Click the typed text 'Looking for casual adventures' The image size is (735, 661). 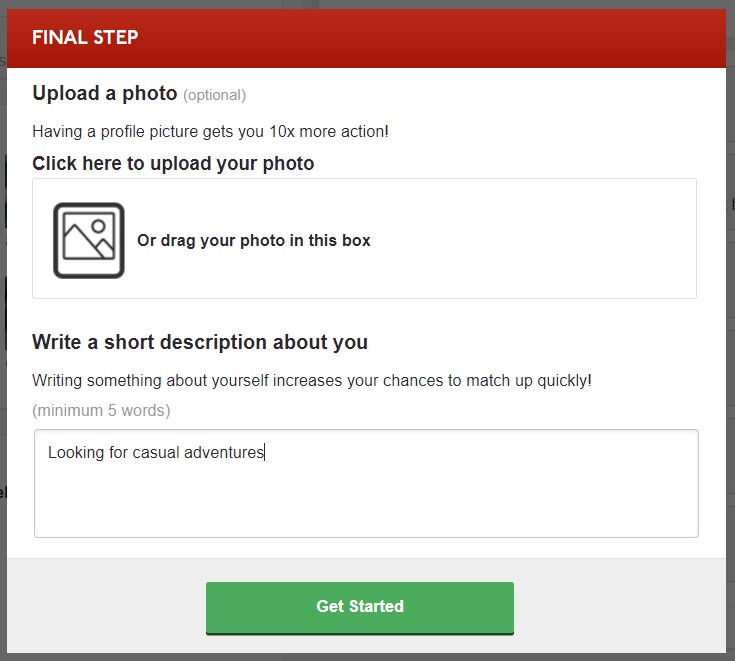point(156,452)
